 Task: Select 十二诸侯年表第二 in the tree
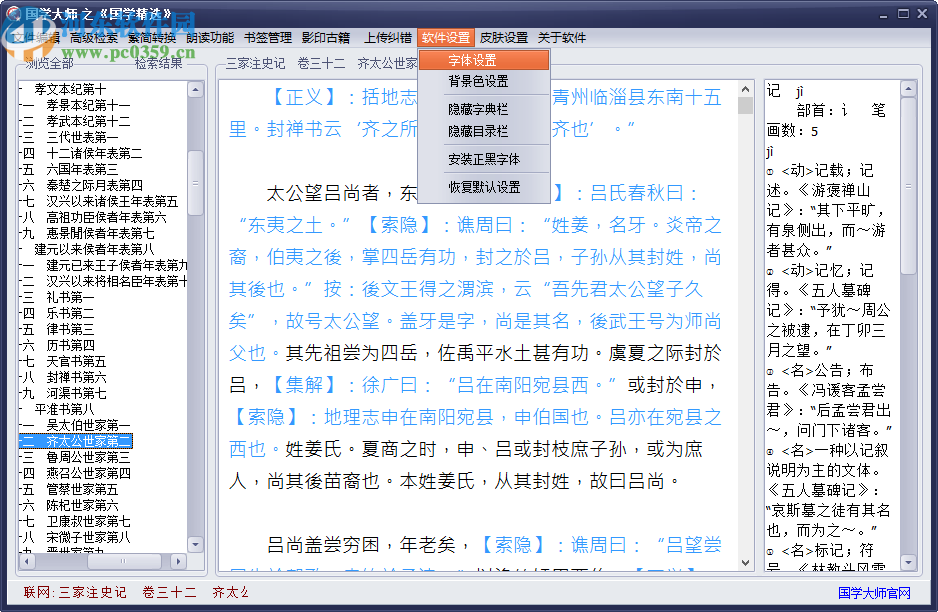94,154
